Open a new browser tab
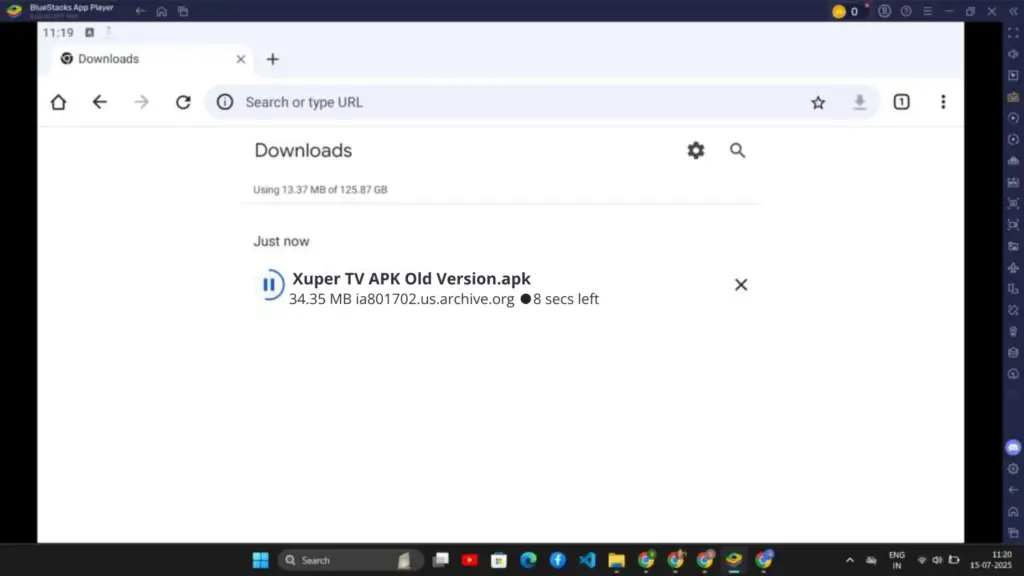 [x=272, y=59]
